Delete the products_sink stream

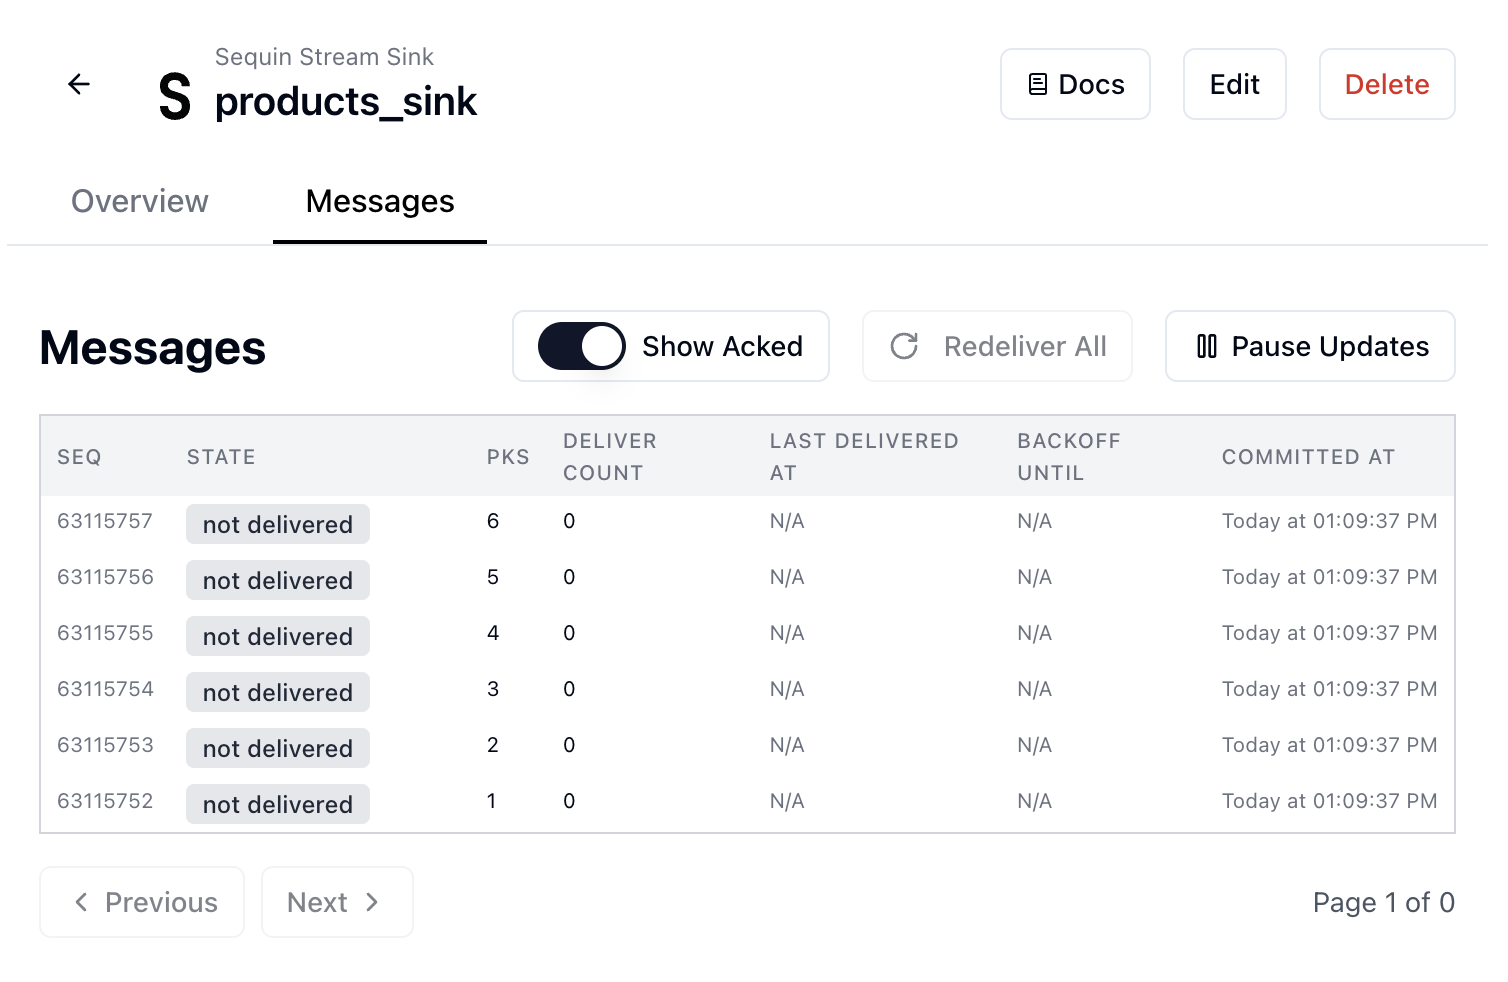pyautogui.click(x=1387, y=84)
